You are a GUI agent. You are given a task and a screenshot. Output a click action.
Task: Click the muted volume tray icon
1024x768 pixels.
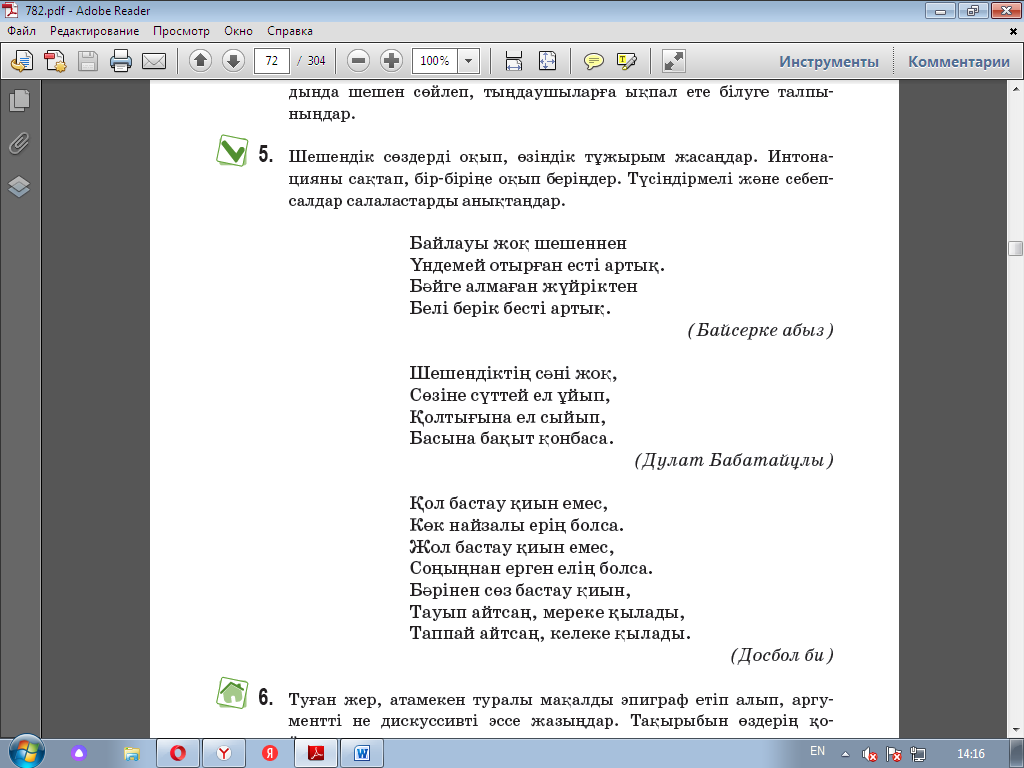click(869, 754)
